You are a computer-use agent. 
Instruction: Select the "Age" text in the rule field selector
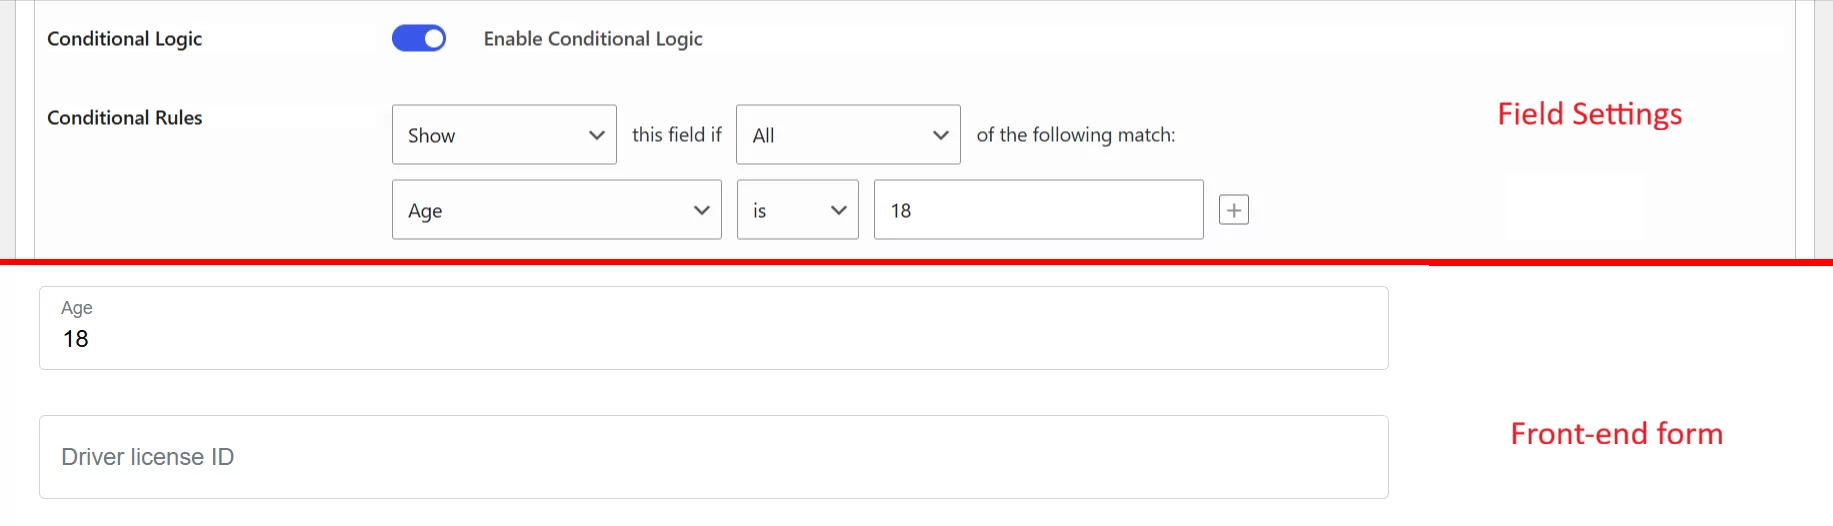point(425,211)
